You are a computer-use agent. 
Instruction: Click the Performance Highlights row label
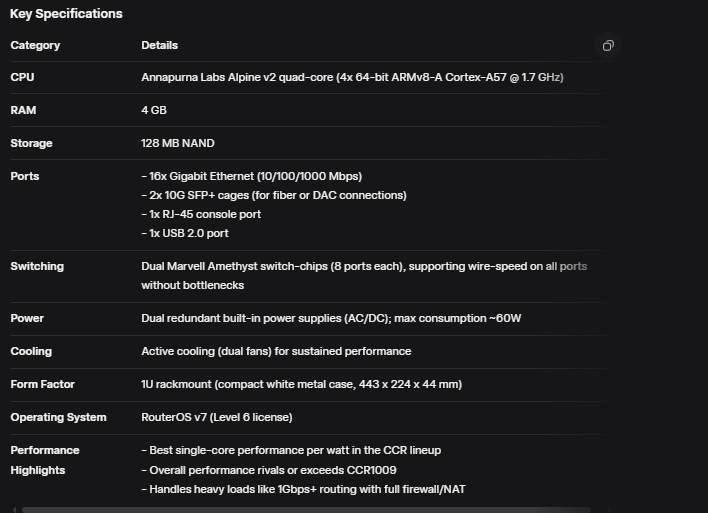point(44,460)
